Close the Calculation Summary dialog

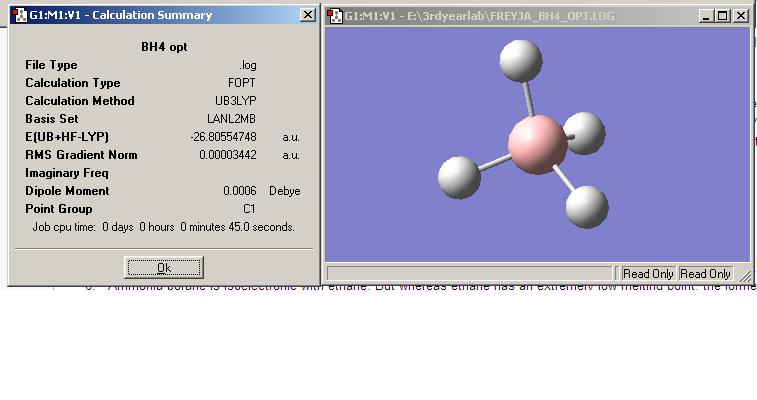click(x=308, y=15)
